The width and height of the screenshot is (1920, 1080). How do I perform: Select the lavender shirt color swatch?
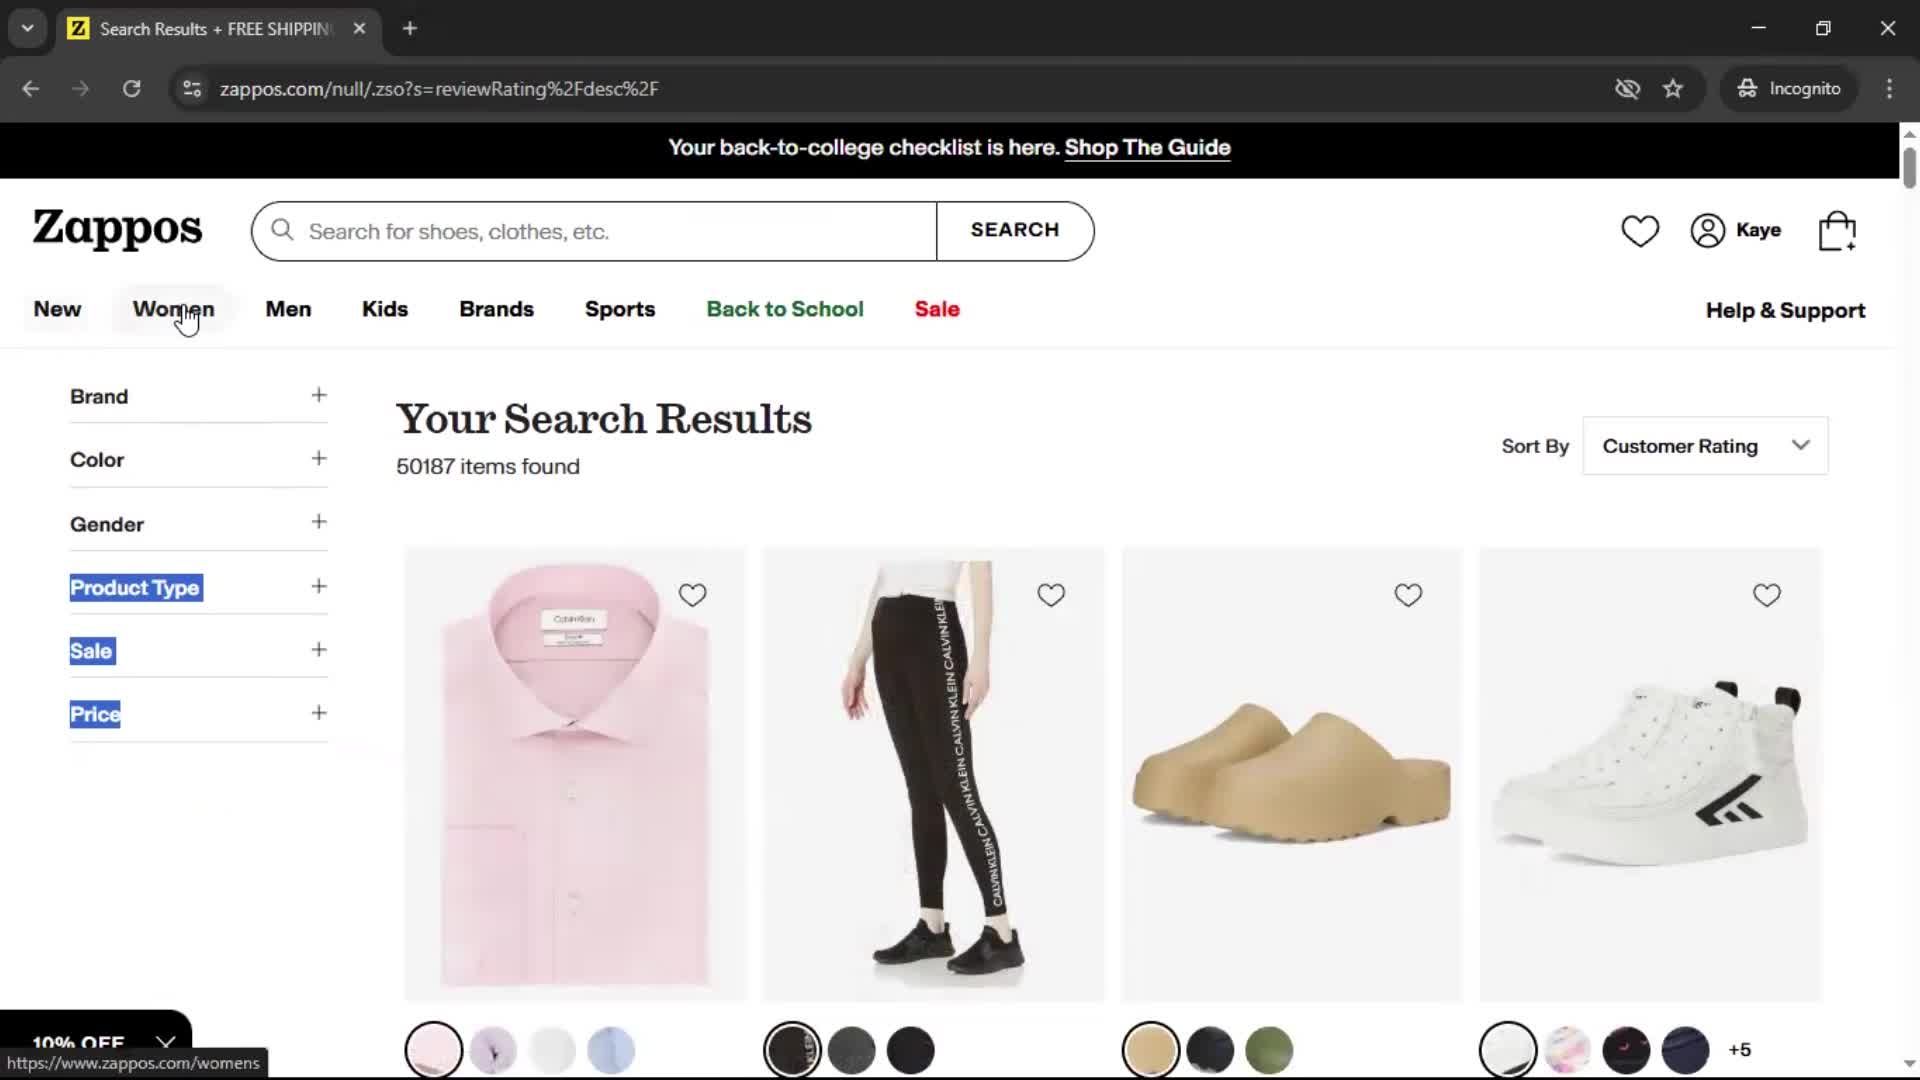tap(493, 1050)
